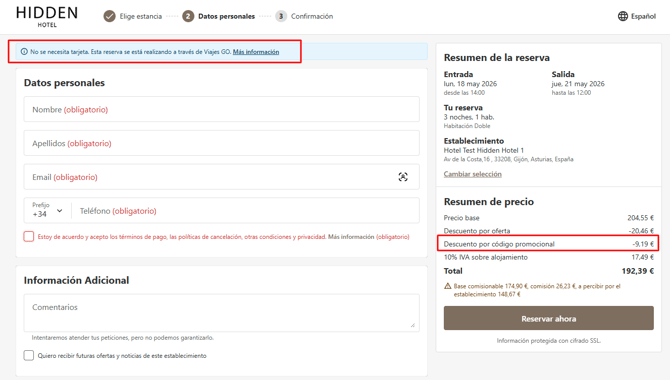
Task: Open the Más información banner link
Action: (x=256, y=52)
